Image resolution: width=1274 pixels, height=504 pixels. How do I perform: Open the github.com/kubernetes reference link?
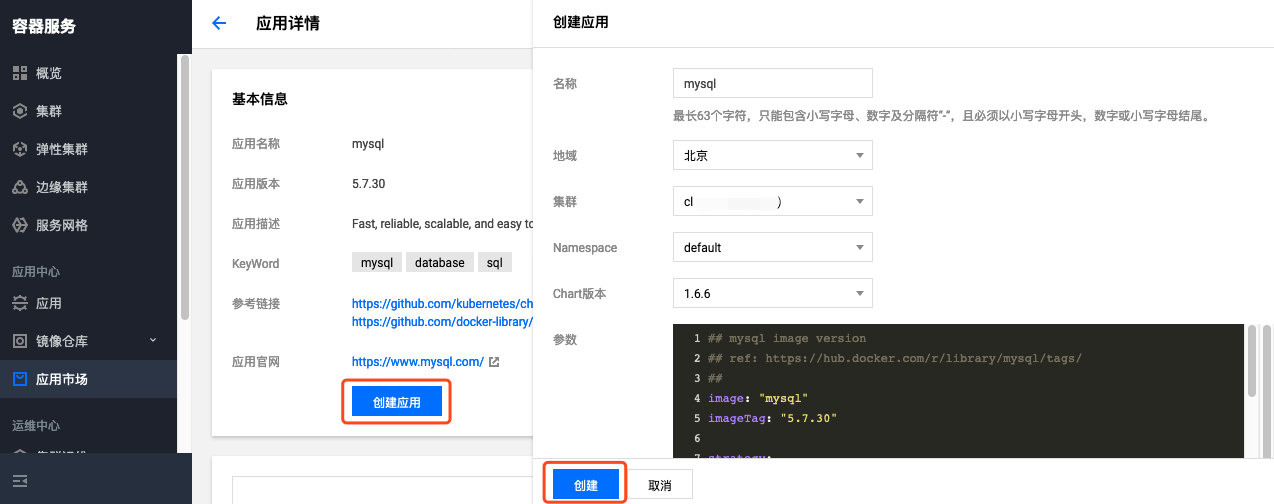click(442, 303)
